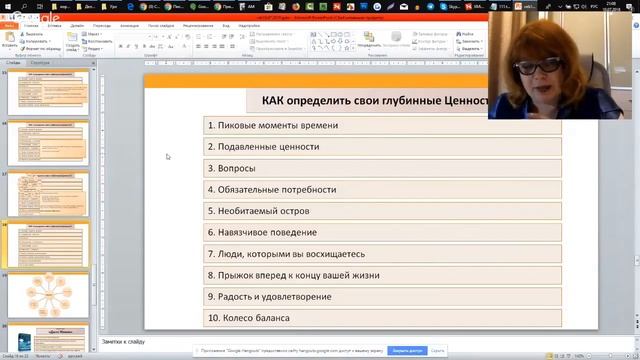Screen dimensions: 640x360
Task: Toggle Center text alignment
Action: [206, 47]
